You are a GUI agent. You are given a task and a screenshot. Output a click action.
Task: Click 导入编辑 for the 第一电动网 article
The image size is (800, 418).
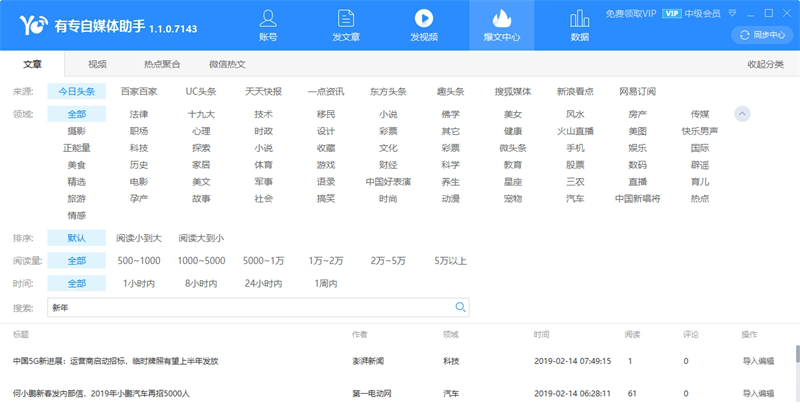tap(758, 394)
